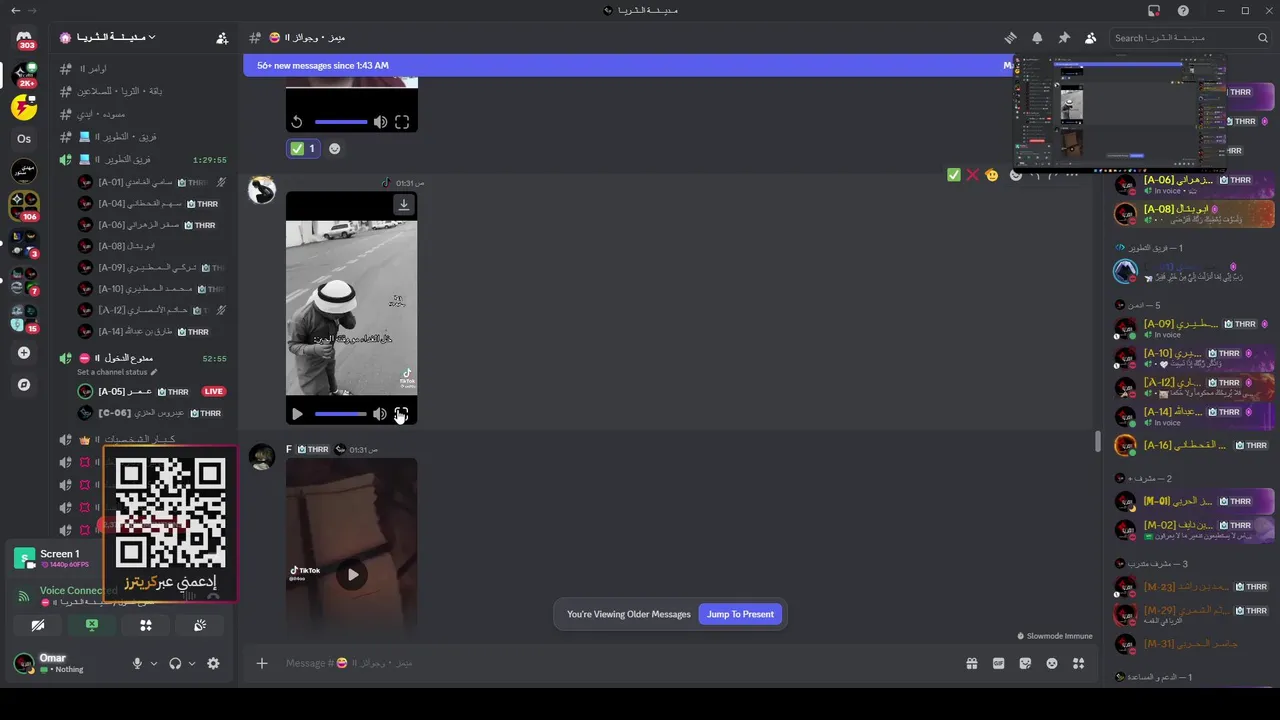Open sticker picker
Screen dimensions: 1280x720
point(1025,663)
